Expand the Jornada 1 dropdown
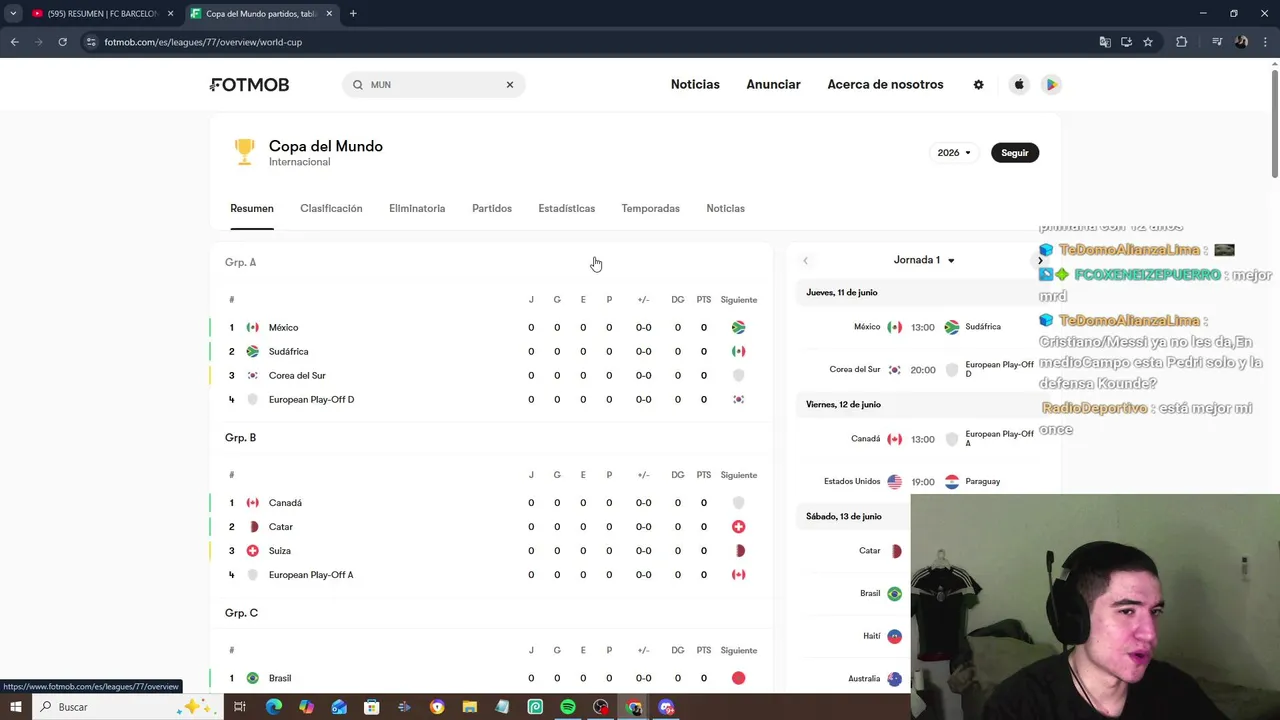The width and height of the screenshot is (1280, 720). click(x=924, y=260)
